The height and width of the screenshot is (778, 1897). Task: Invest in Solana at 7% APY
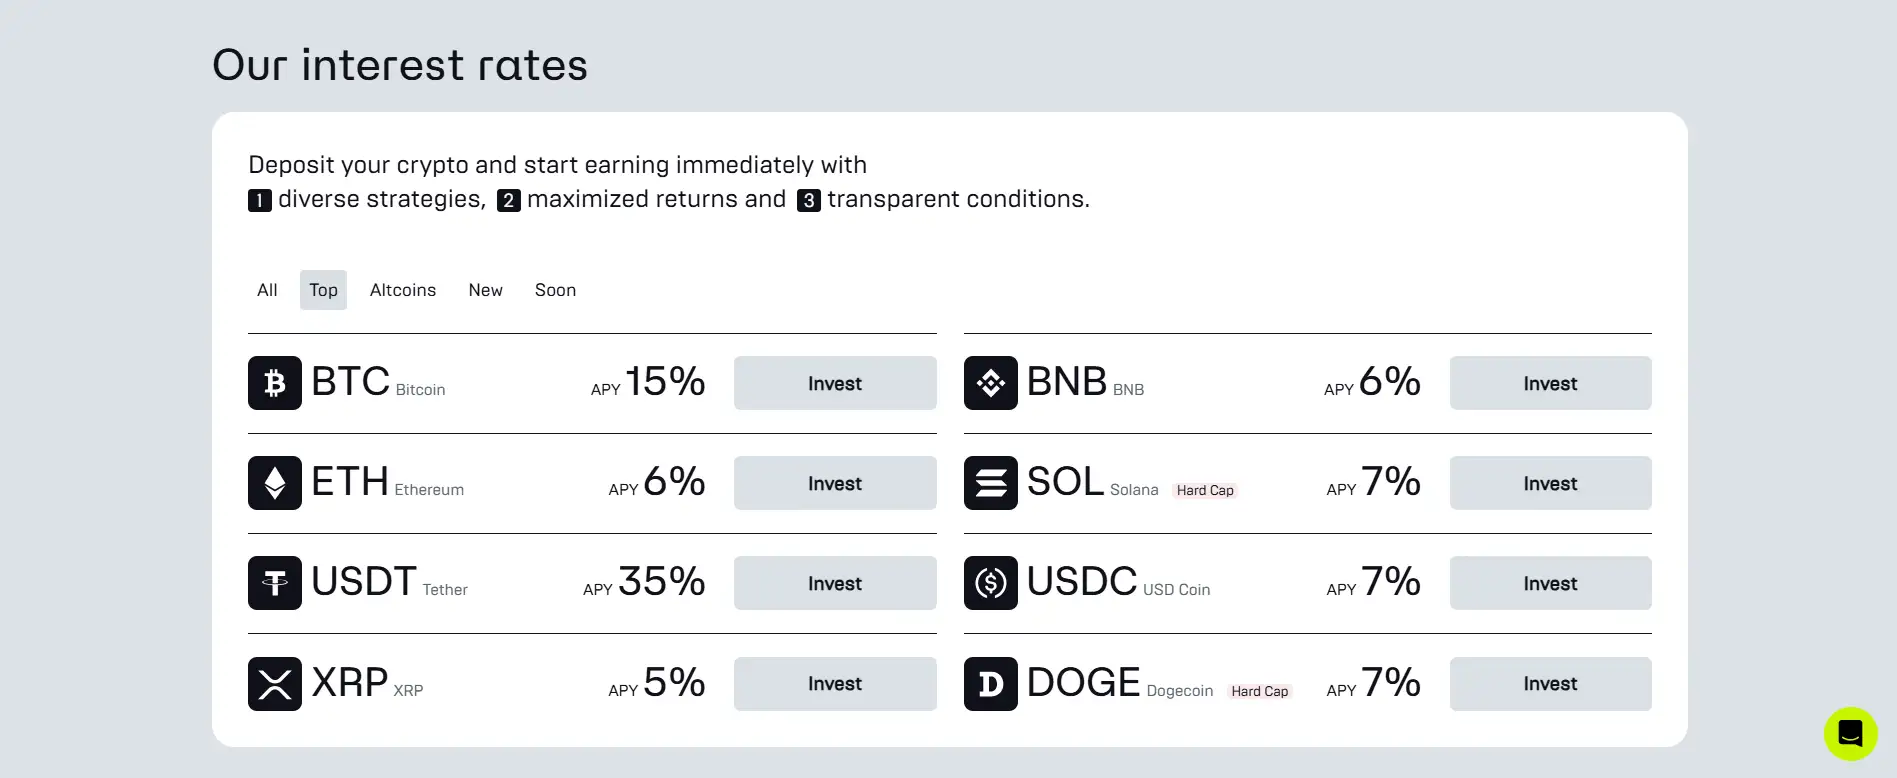coord(1550,483)
